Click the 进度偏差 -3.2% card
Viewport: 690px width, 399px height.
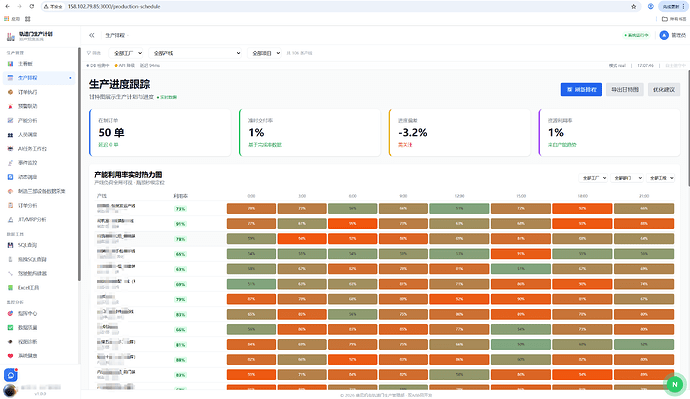tap(459, 132)
